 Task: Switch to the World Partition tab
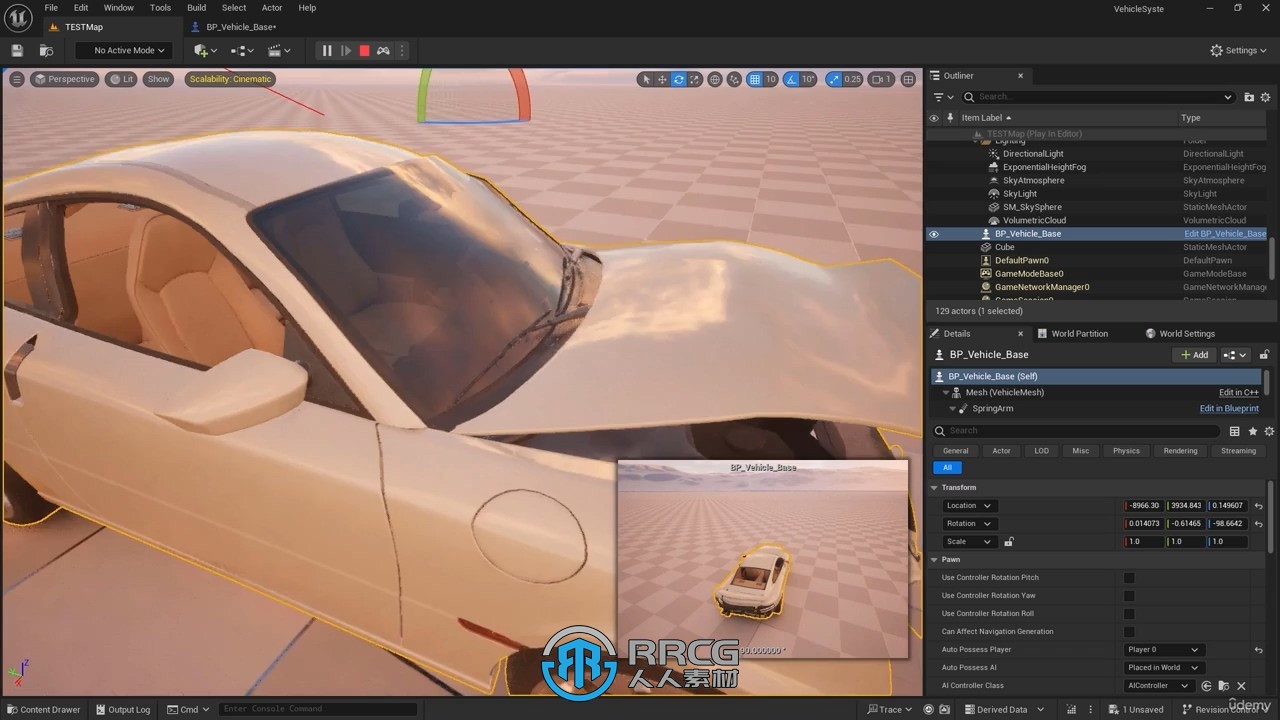1080,333
